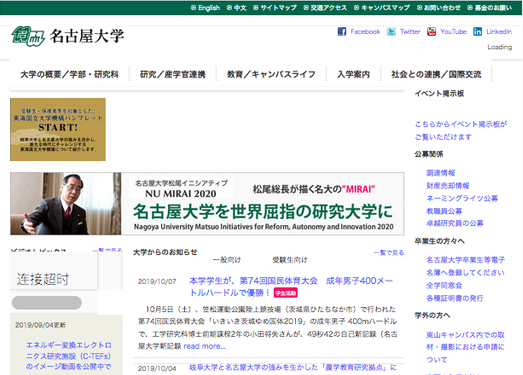Image resolution: width=523 pixels, height=375 pixels.
Task: Click the Facebook text link
Action: [365, 32]
